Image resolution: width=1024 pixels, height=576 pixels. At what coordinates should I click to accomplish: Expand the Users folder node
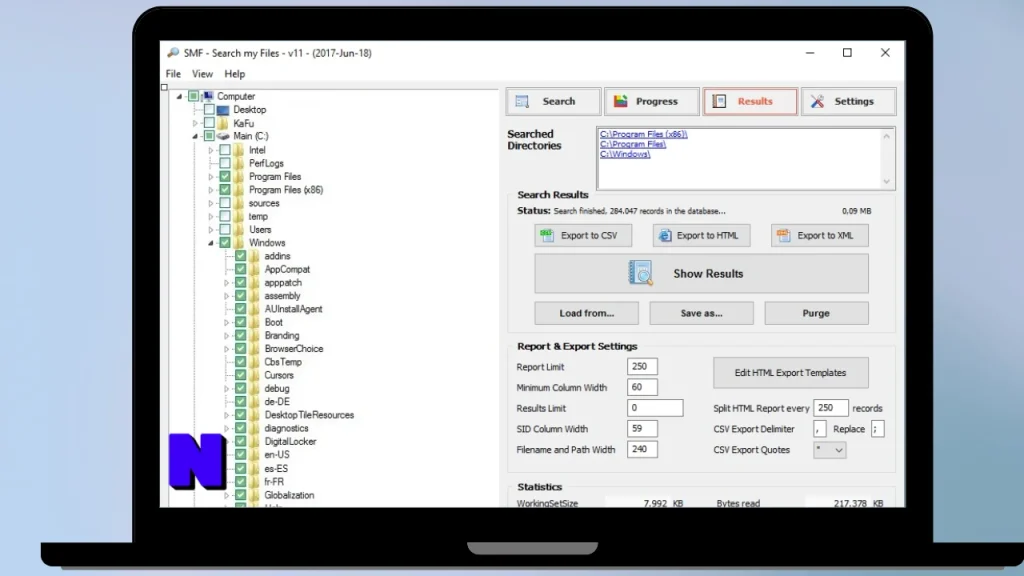[211, 229]
